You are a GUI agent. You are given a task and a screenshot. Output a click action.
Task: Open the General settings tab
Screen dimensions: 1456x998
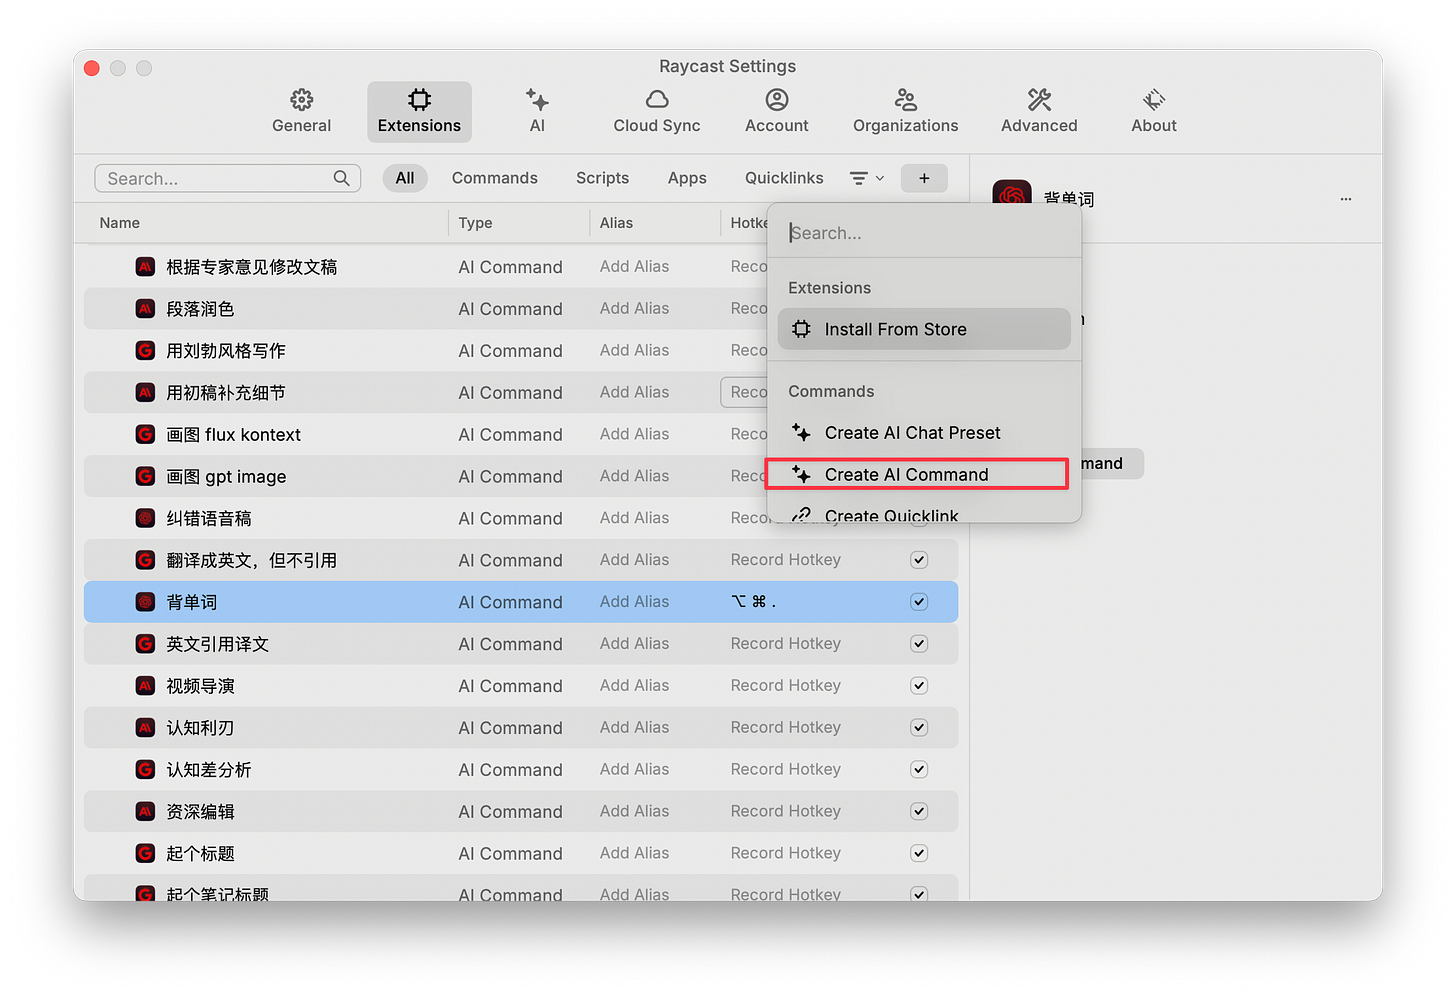click(x=301, y=111)
